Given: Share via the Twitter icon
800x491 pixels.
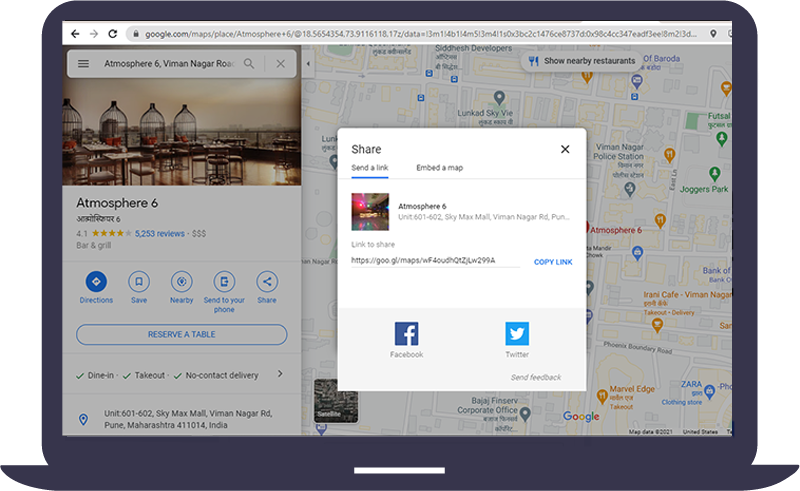Looking at the screenshot, I should click(x=517, y=334).
